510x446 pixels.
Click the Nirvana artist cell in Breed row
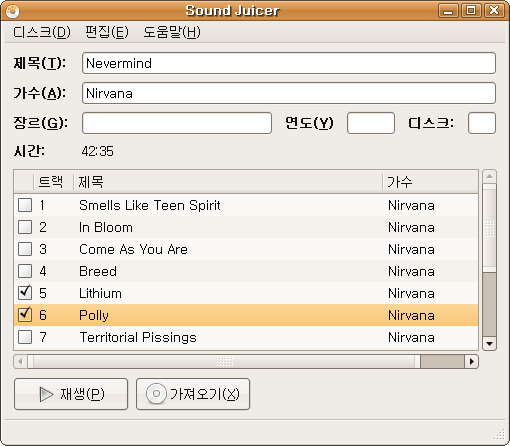[x=411, y=271]
